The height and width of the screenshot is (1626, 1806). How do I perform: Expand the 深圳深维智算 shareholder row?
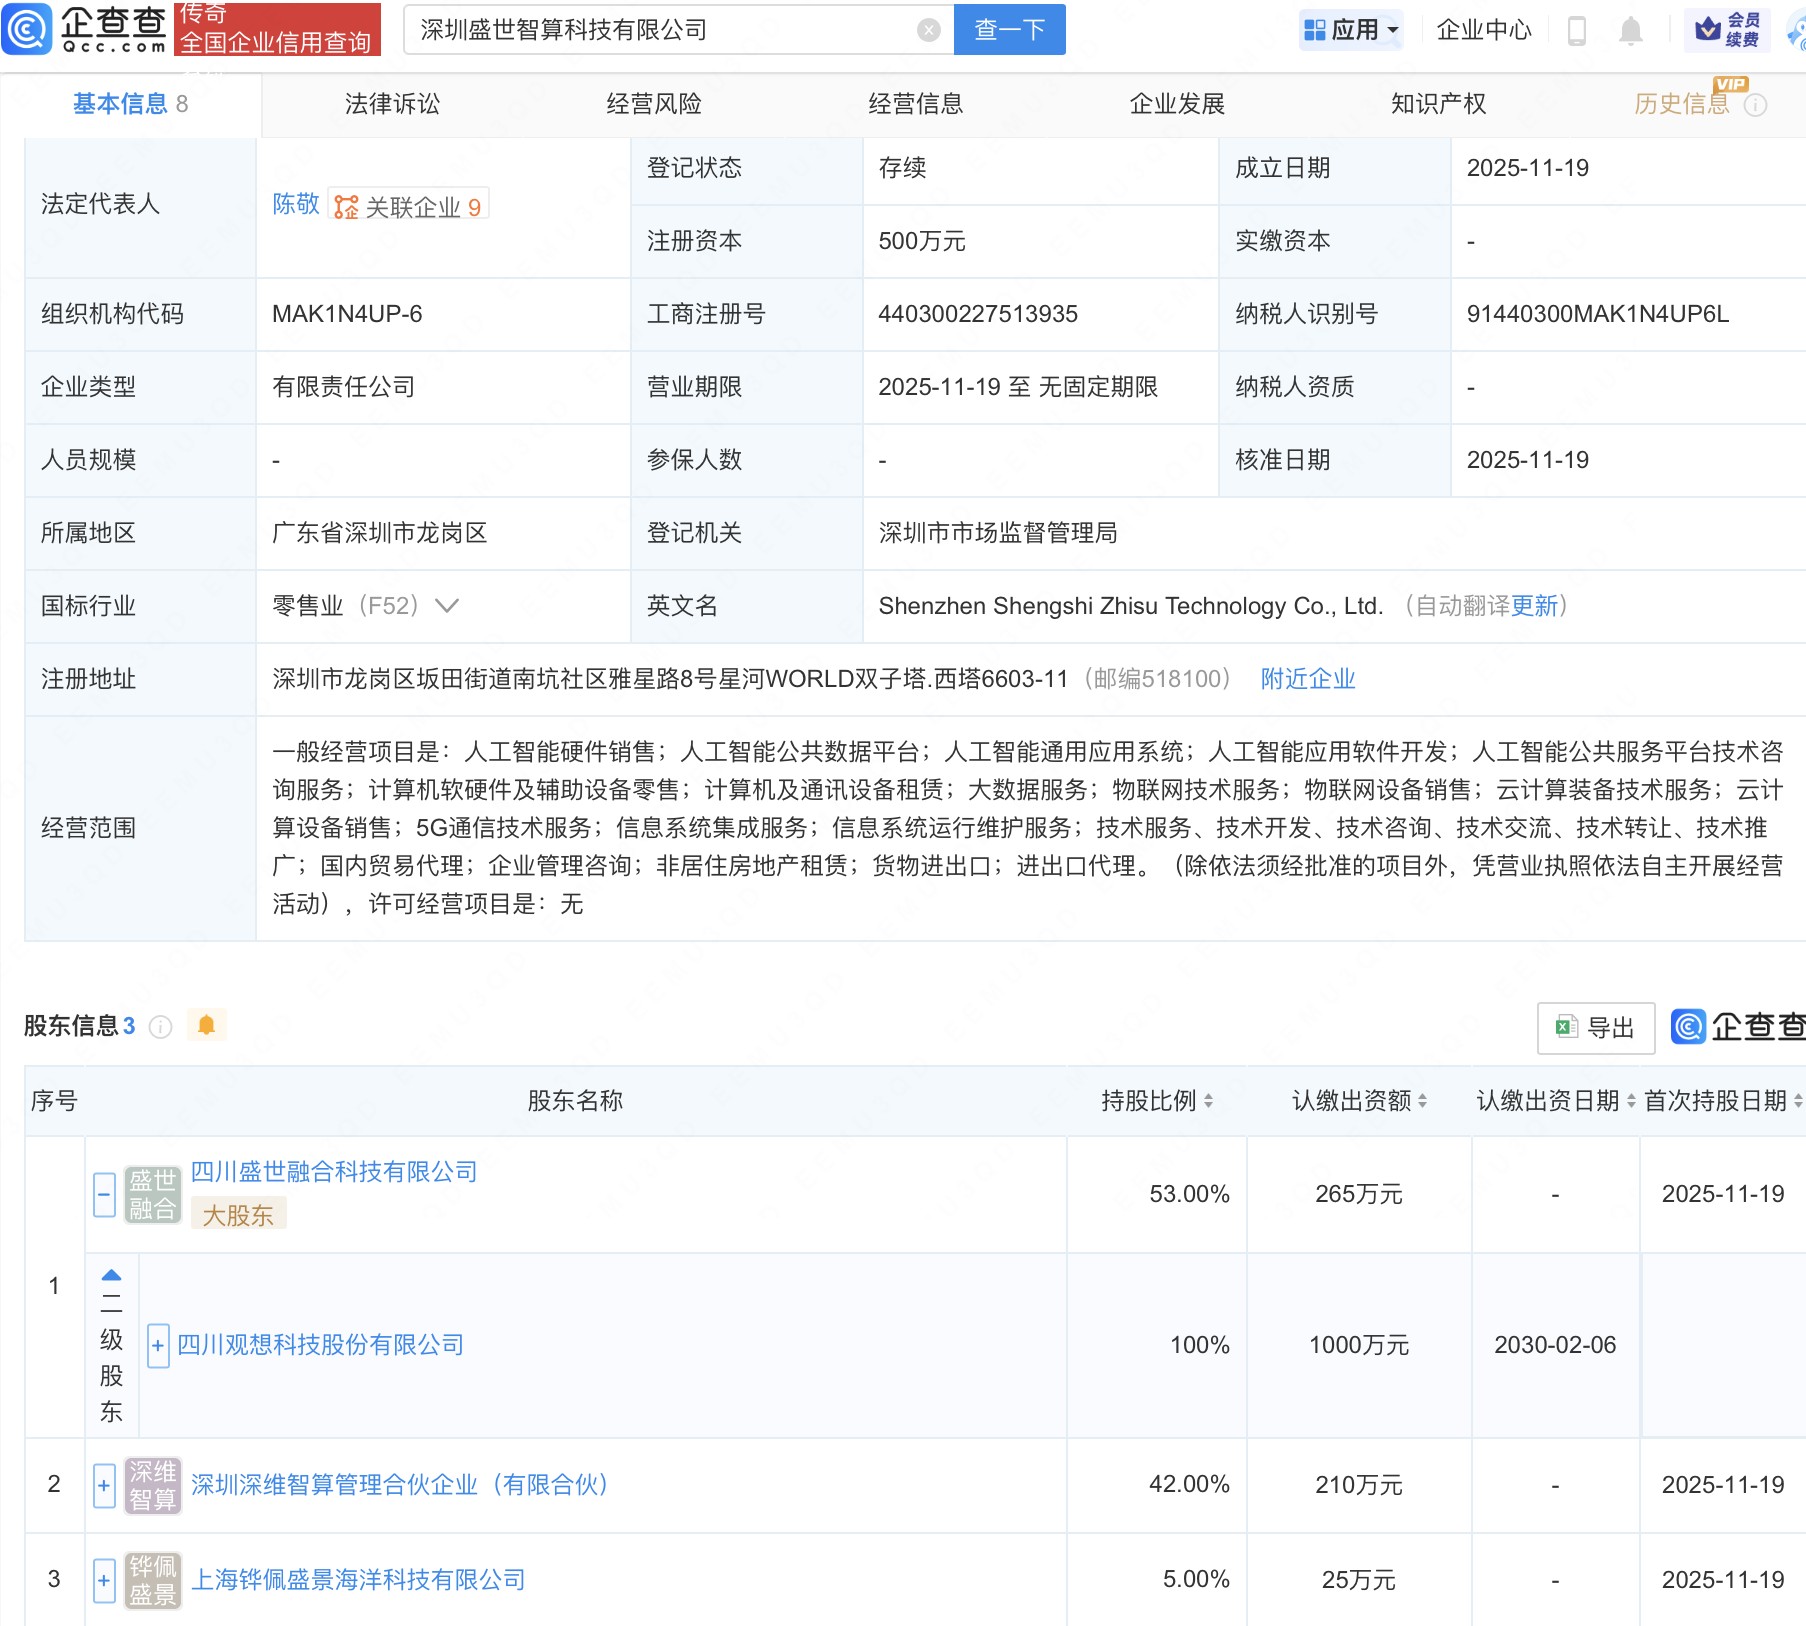coord(104,1485)
